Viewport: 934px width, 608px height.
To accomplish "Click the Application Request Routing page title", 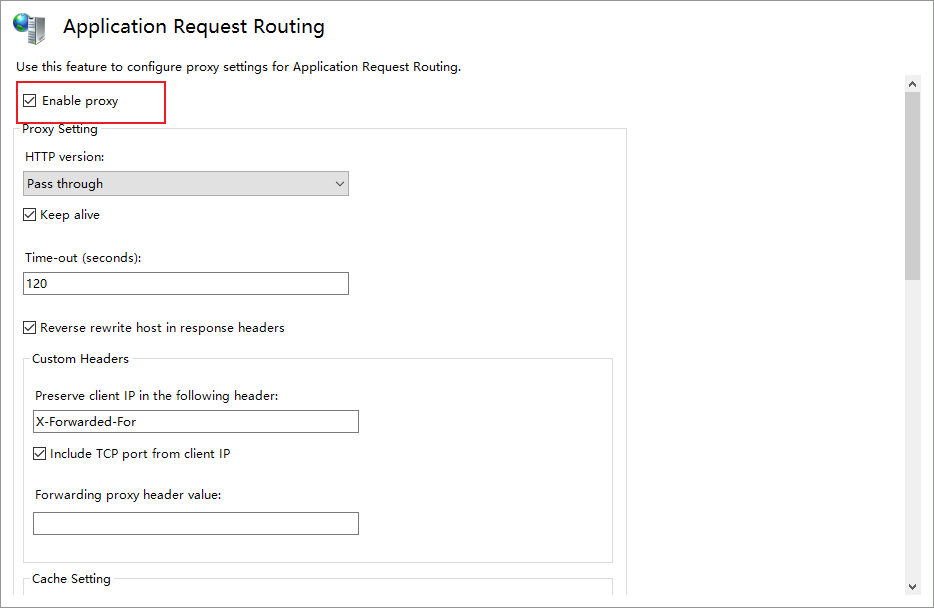I will [194, 27].
